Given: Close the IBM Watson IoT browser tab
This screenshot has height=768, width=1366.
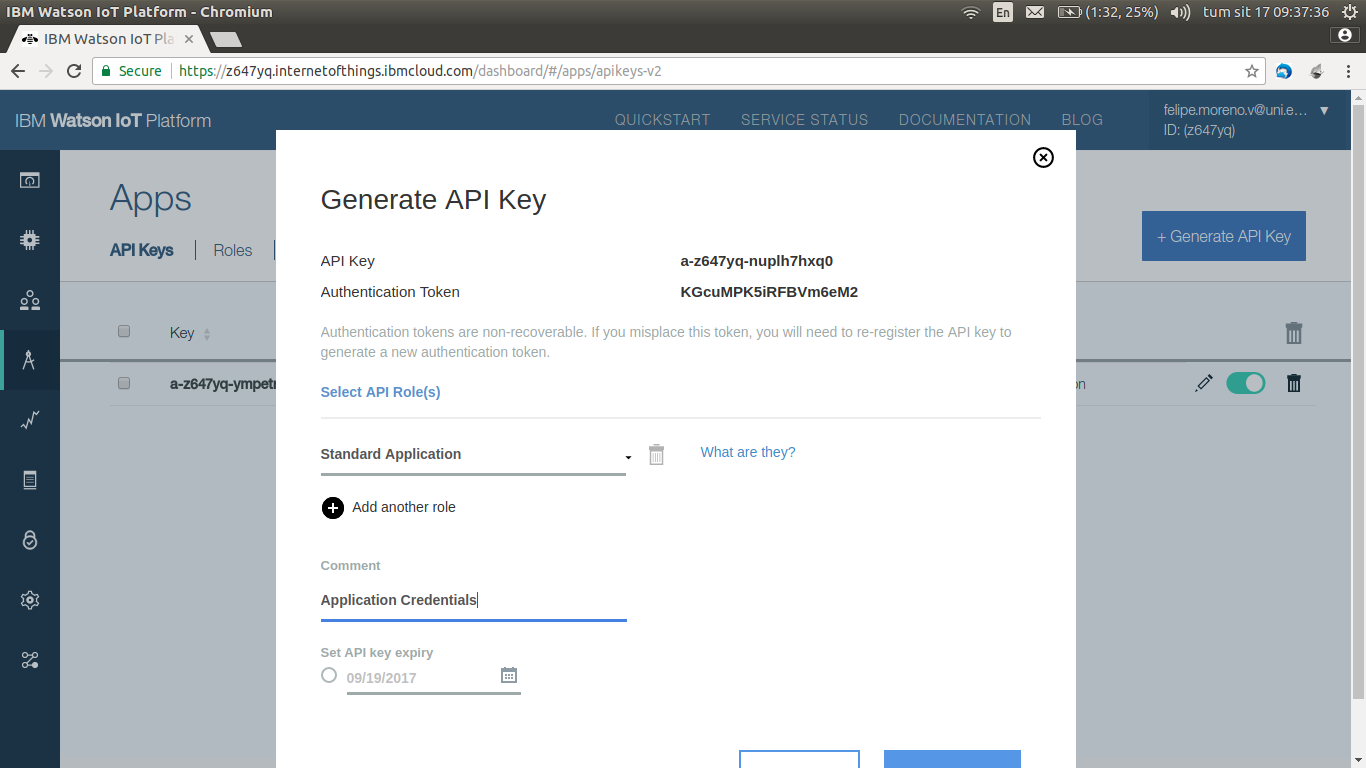Looking at the screenshot, I should click(189, 39).
